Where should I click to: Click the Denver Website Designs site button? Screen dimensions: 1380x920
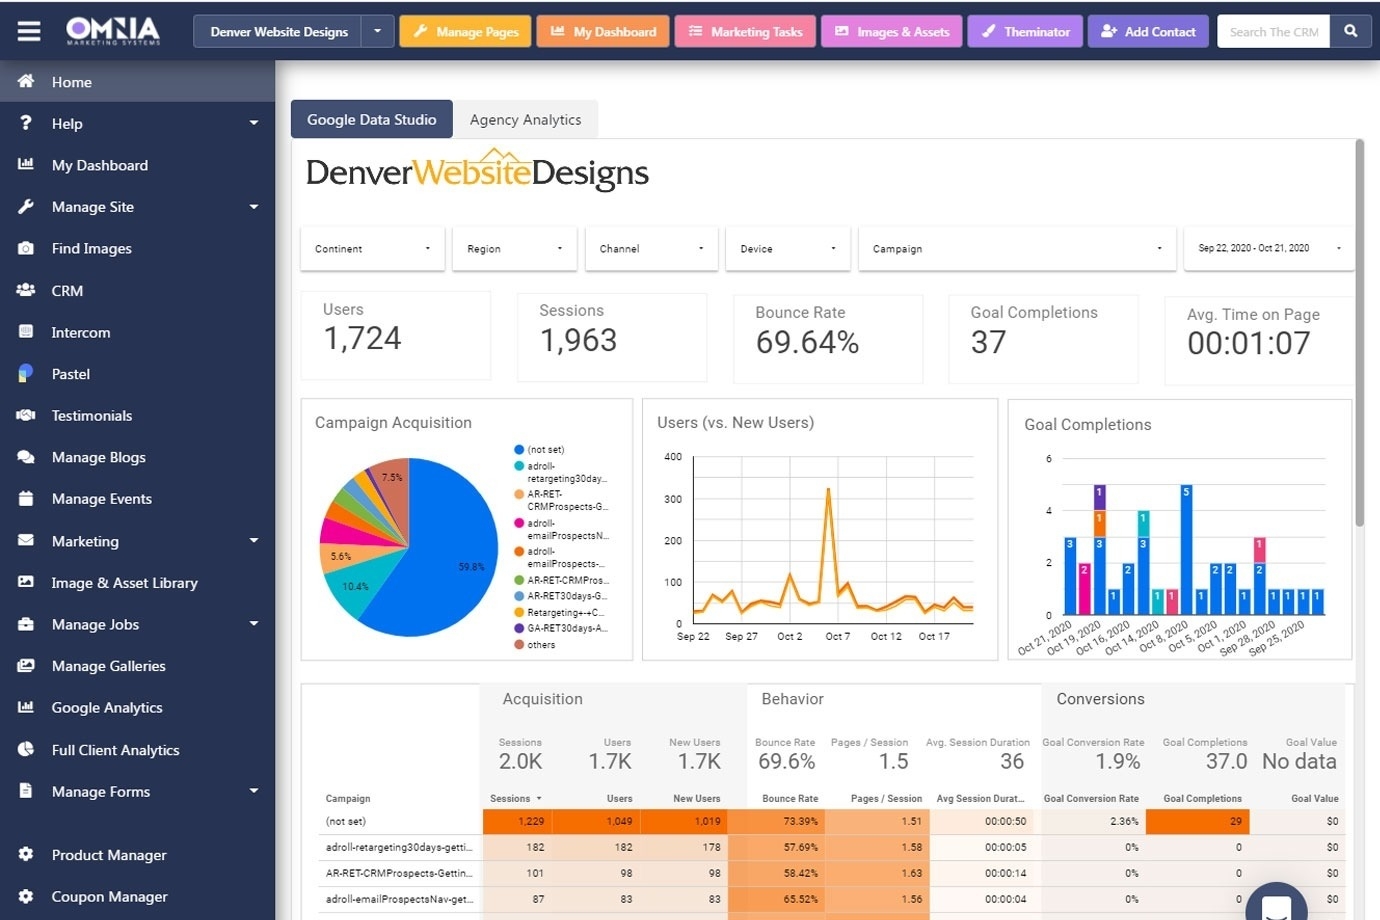[x=278, y=31]
